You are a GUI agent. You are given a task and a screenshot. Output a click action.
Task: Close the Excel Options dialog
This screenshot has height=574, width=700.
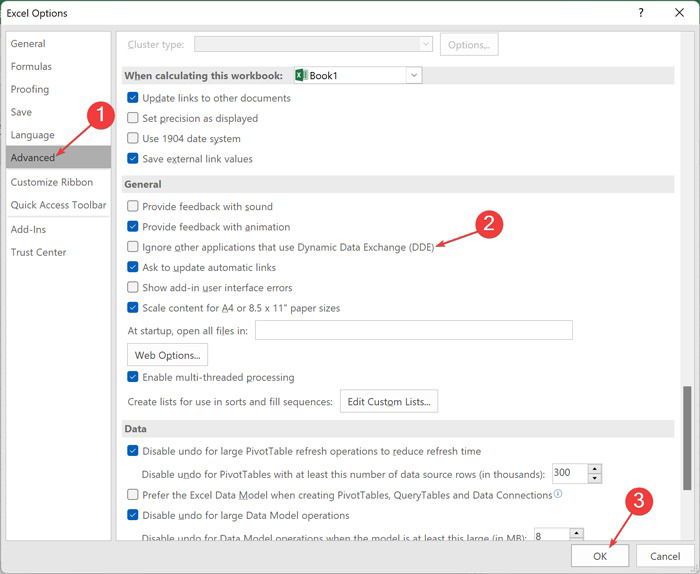tap(679, 12)
